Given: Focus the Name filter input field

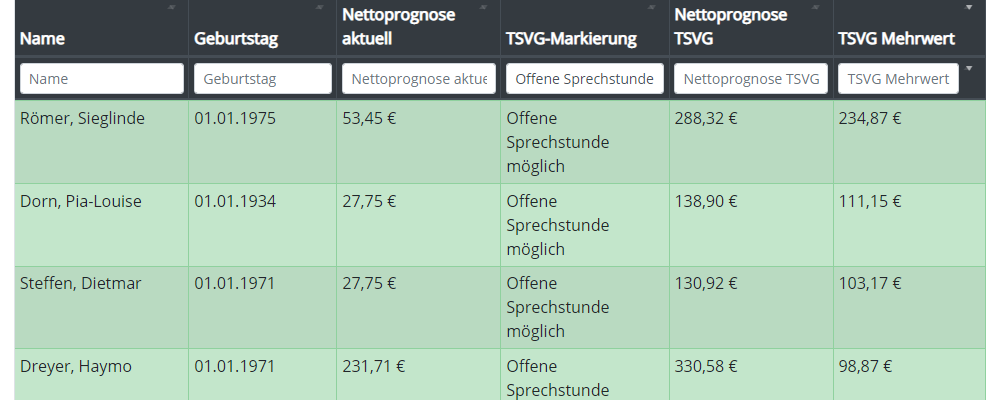Looking at the screenshot, I should [x=101, y=79].
